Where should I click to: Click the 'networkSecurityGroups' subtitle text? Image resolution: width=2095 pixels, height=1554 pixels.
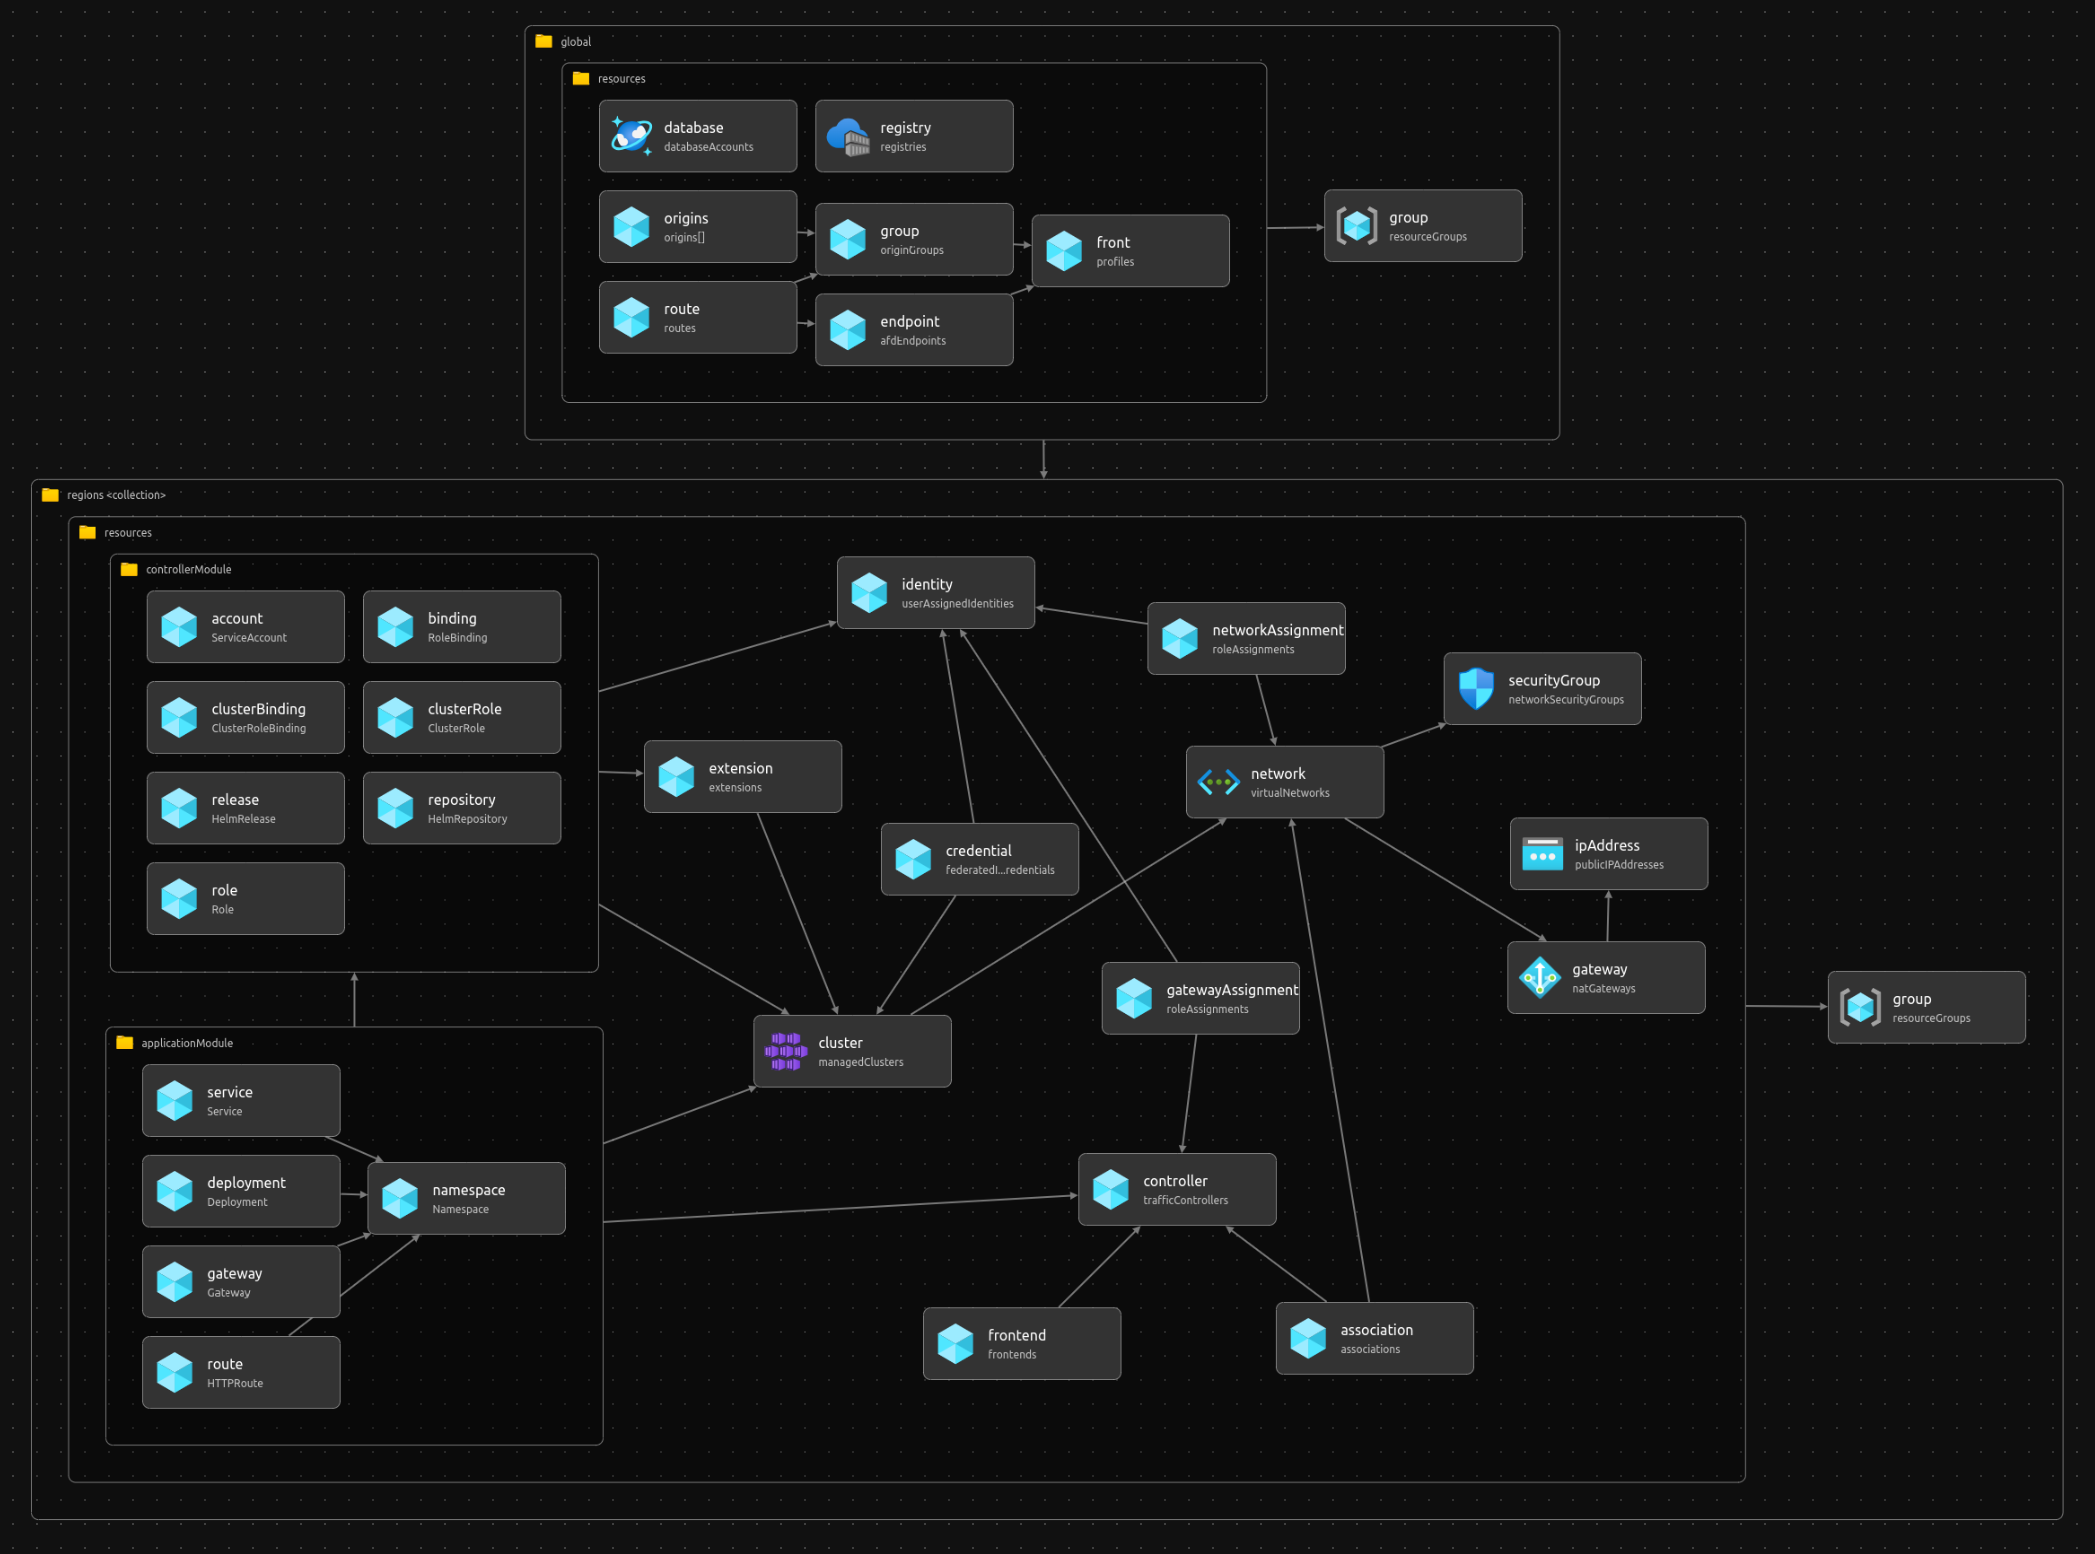pyautogui.click(x=1566, y=700)
